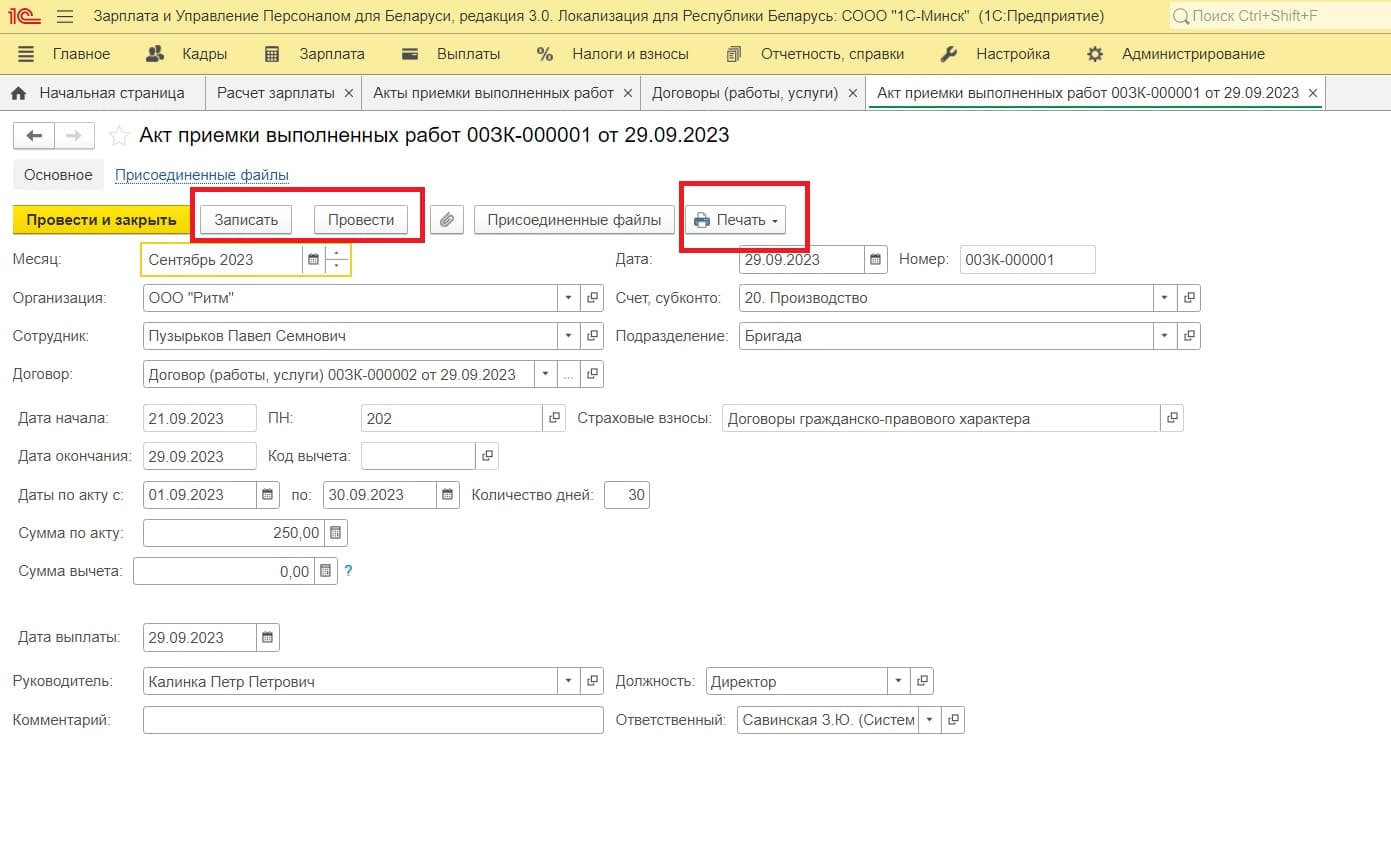Click into the Комментарий input field
The height and width of the screenshot is (868, 1391).
(373, 720)
